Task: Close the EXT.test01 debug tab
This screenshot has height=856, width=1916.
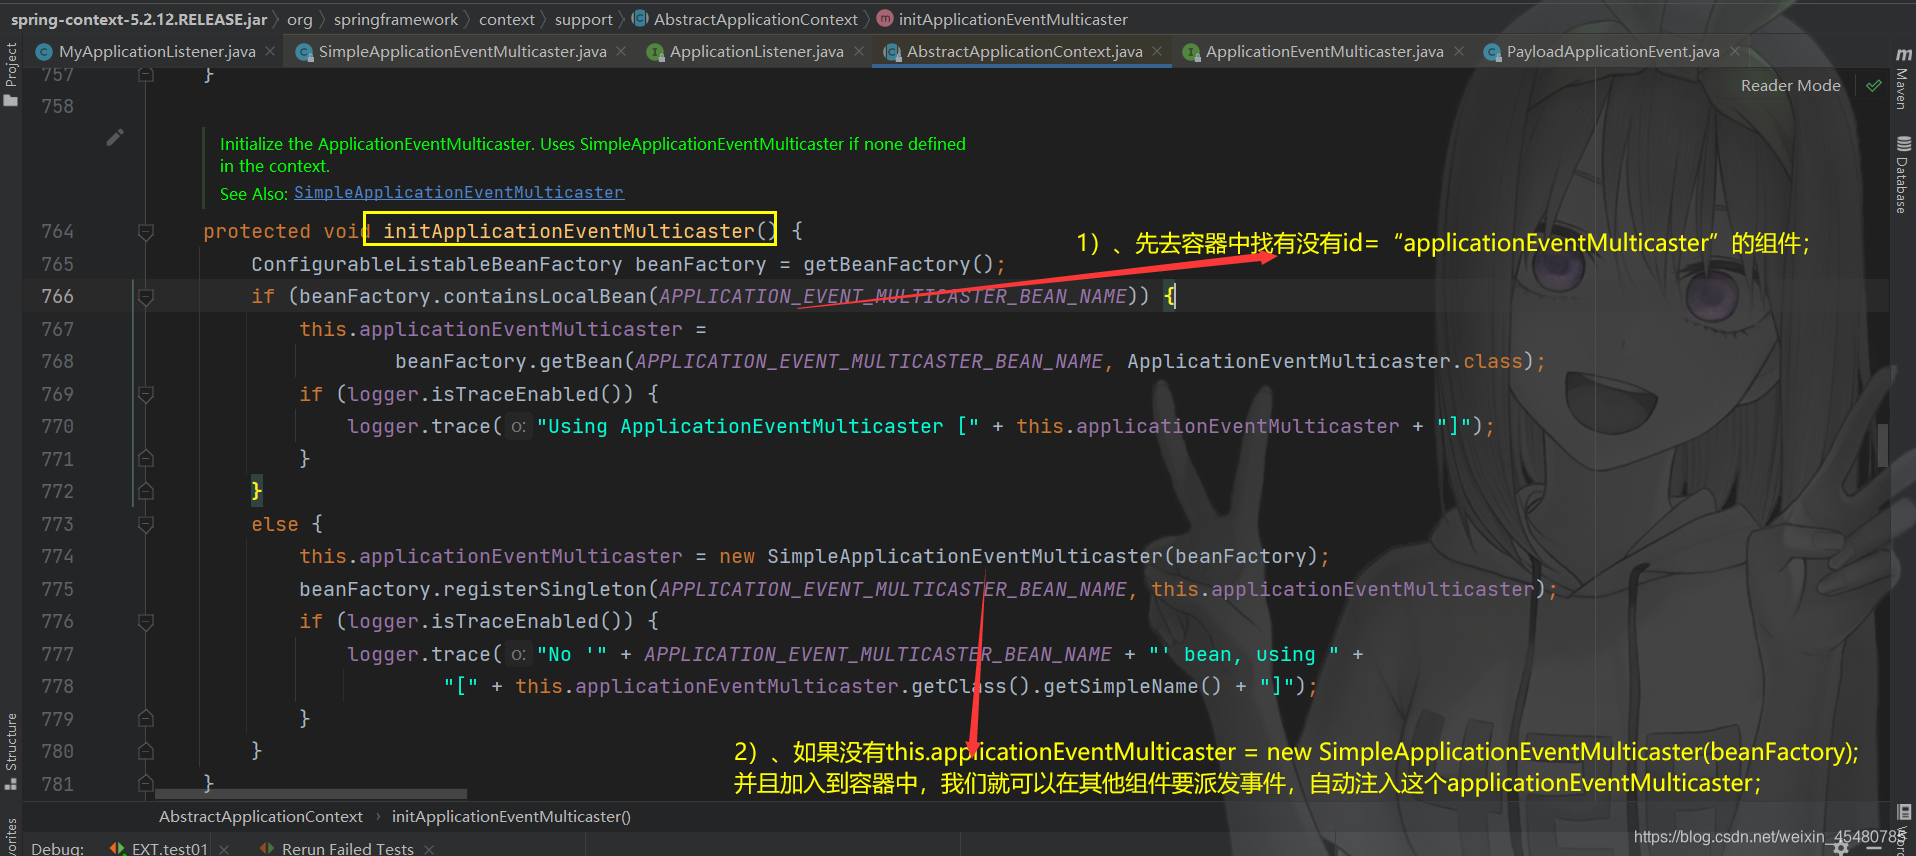Action: pyautogui.click(x=224, y=849)
